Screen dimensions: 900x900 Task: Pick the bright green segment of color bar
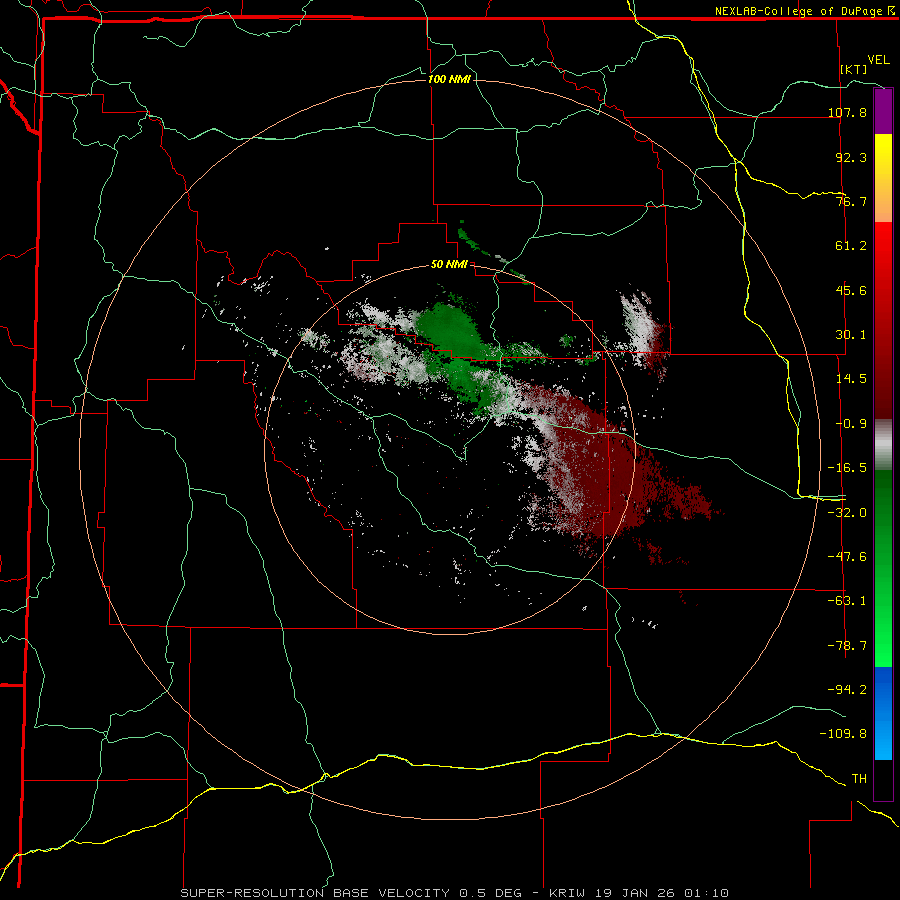[x=883, y=631]
